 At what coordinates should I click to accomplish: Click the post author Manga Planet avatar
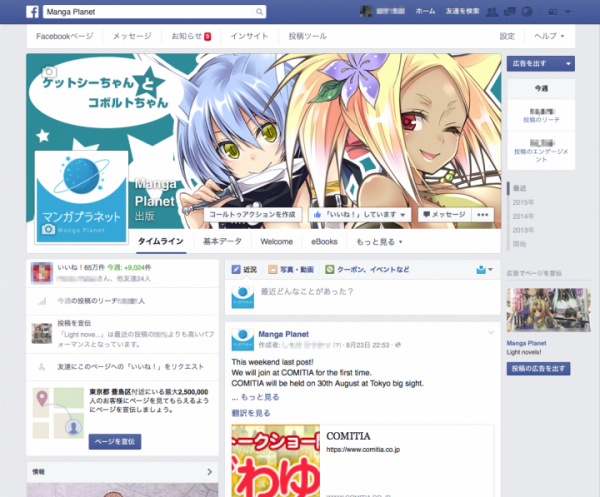(x=243, y=339)
